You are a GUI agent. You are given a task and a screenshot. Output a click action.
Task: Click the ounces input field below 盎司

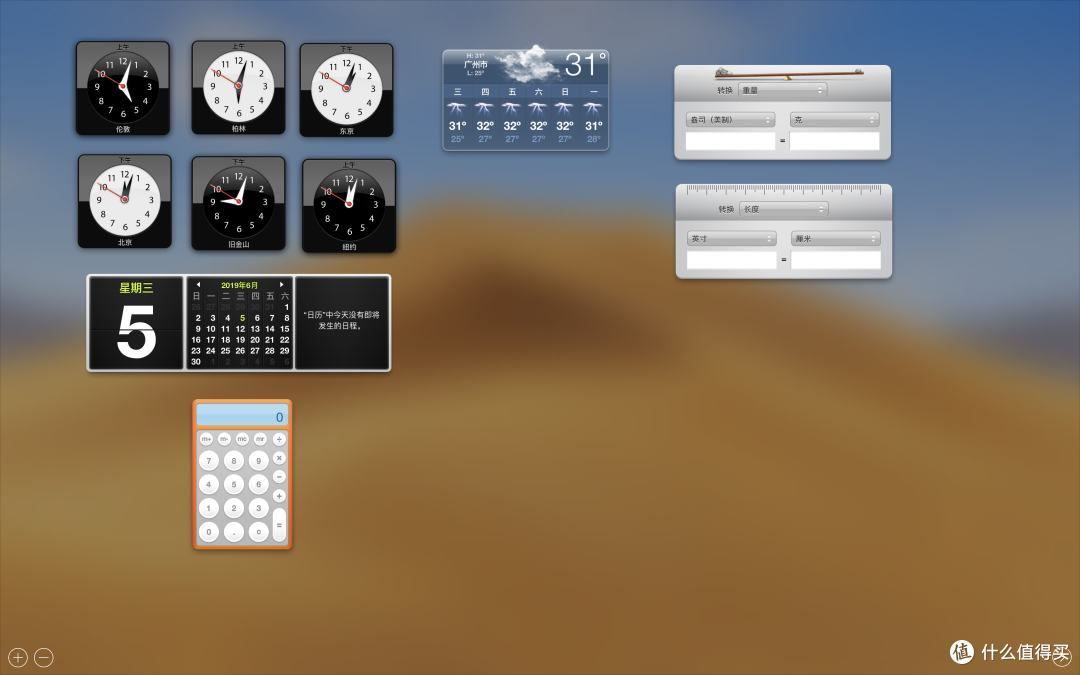[x=730, y=141]
